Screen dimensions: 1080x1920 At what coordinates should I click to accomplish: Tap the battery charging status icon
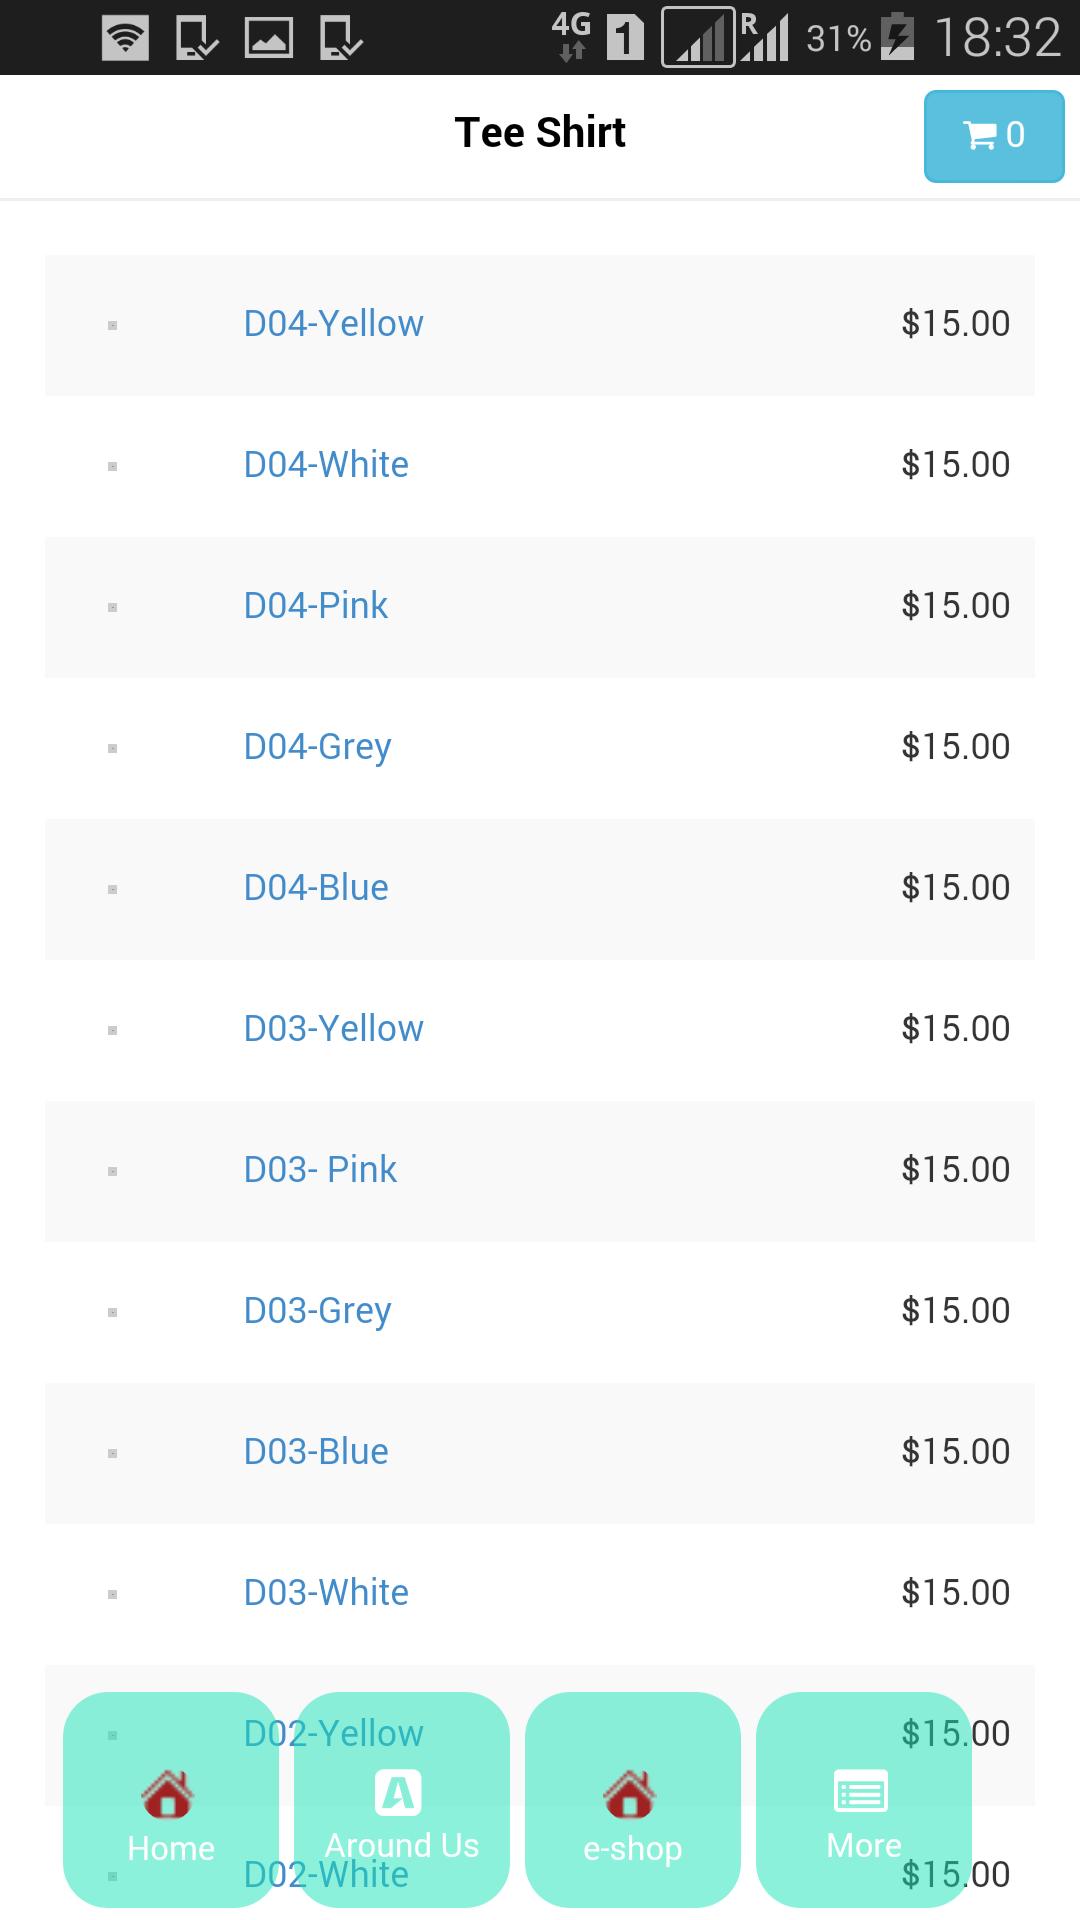(x=897, y=38)
